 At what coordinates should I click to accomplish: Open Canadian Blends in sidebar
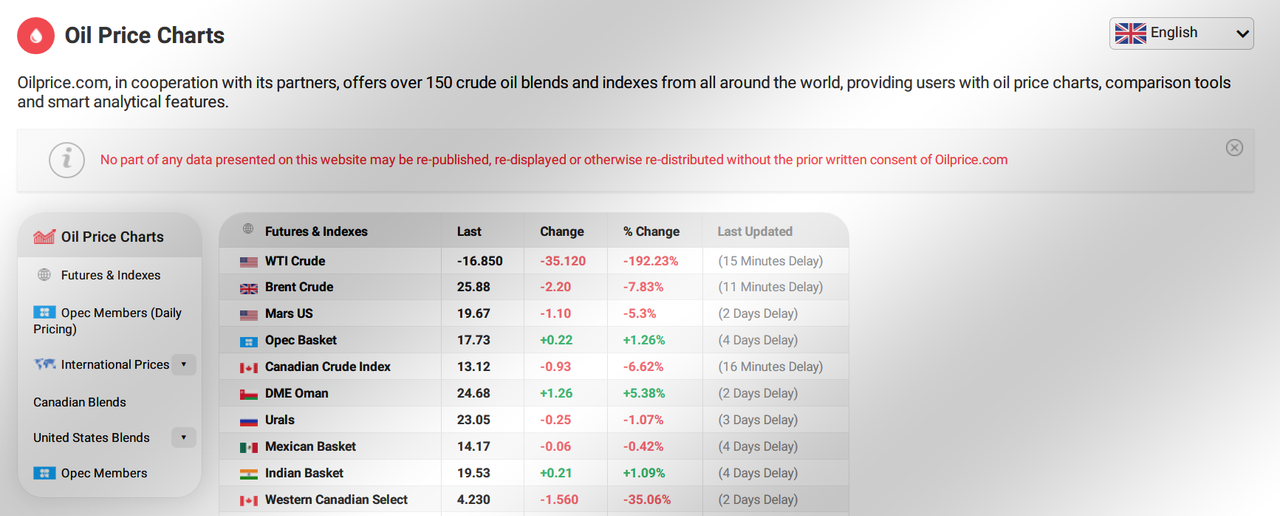[80, 402]
